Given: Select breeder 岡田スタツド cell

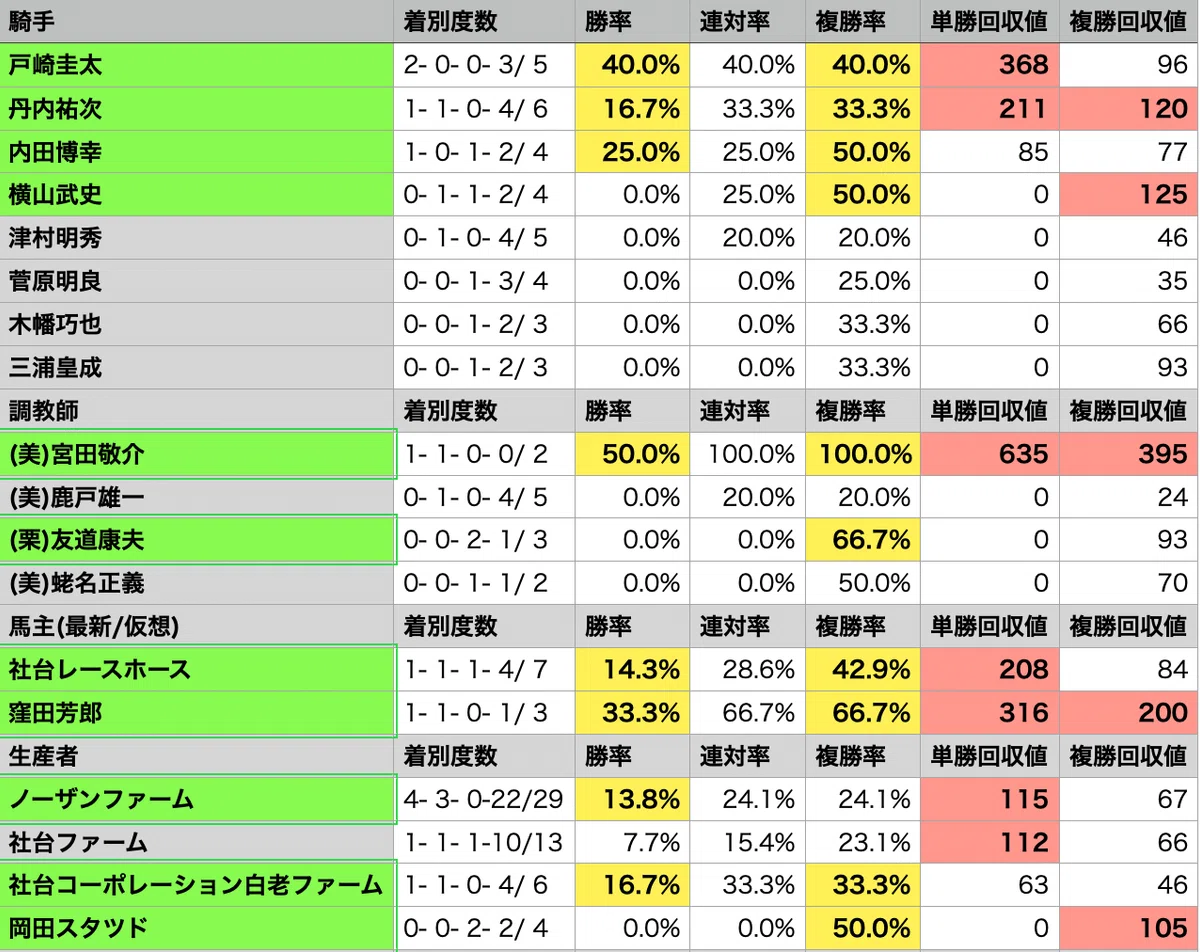Looking at the screenshot, I should click(197, 928).
